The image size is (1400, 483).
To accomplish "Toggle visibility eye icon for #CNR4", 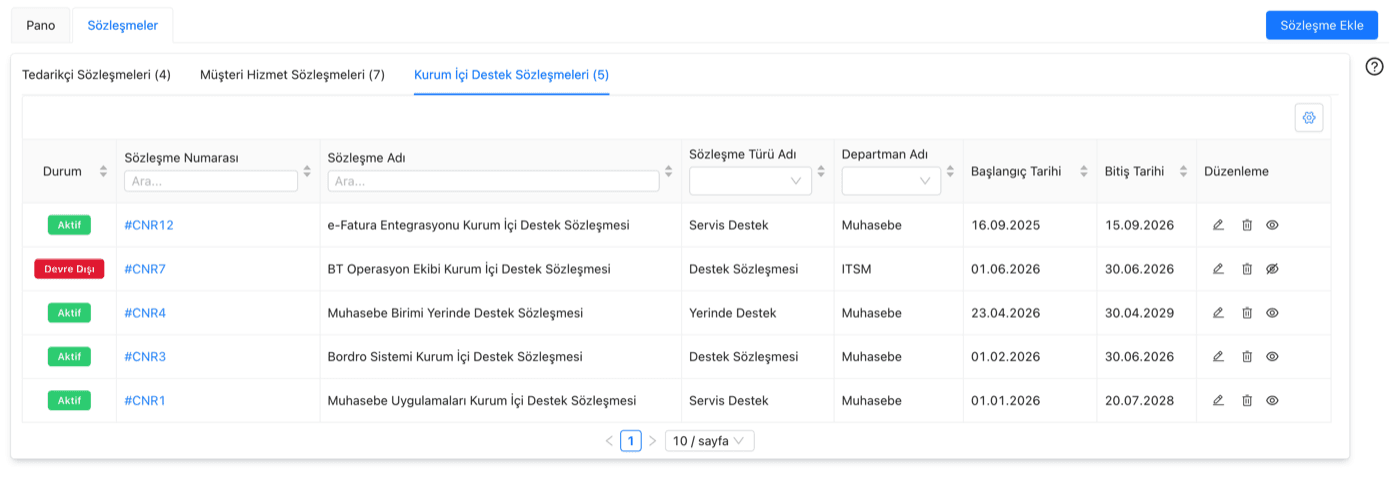I will 1272,313.
